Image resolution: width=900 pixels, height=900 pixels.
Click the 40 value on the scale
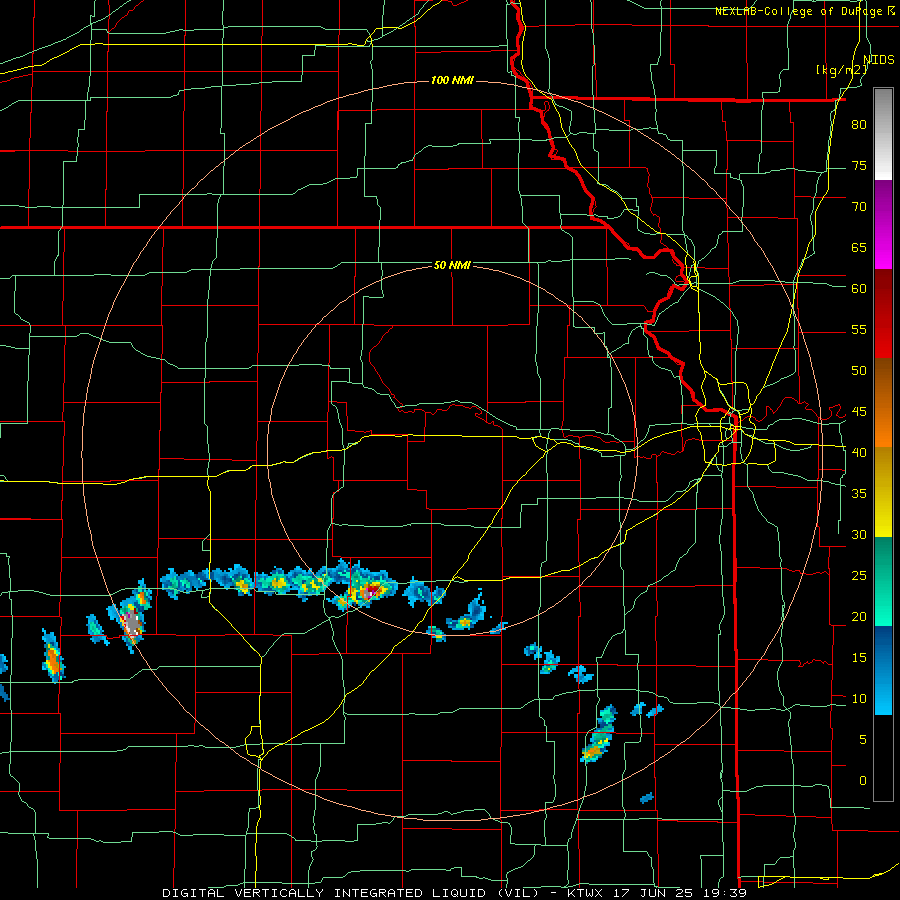[x=859, y=452]
